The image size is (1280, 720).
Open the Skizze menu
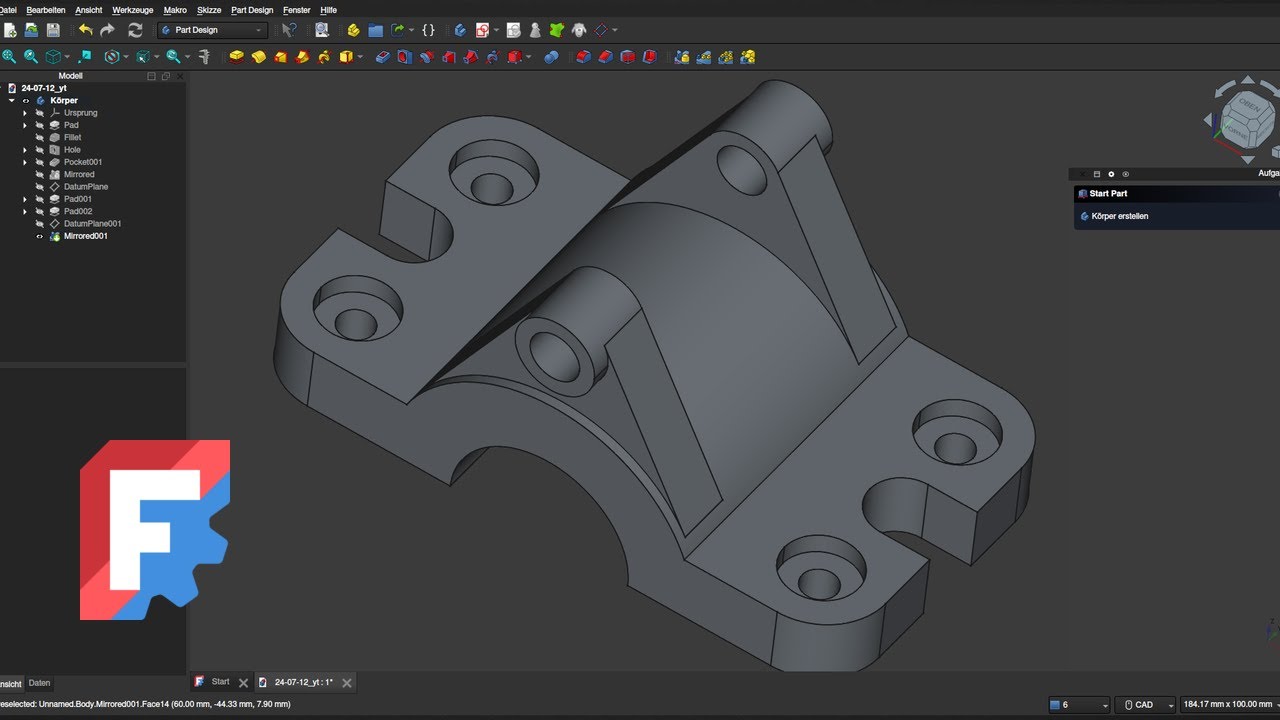pos(210,10)
